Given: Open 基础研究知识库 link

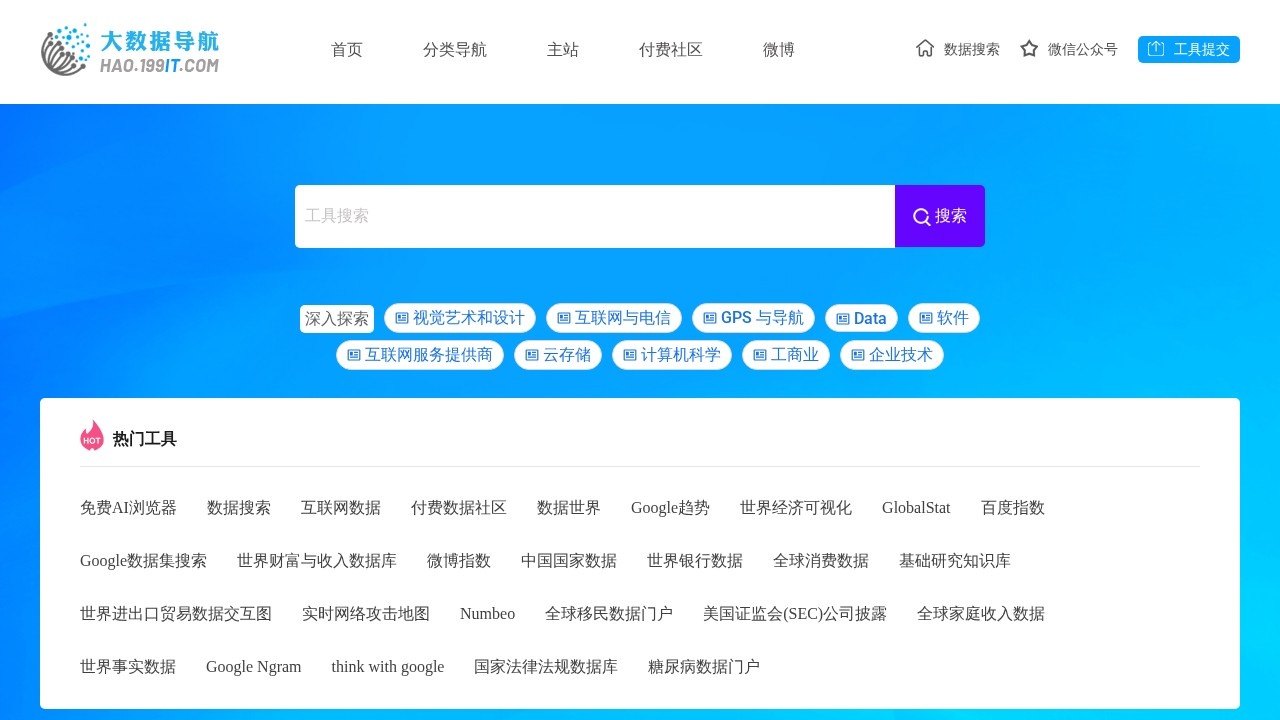Looking at the screenshot, I should coord(955,561).
